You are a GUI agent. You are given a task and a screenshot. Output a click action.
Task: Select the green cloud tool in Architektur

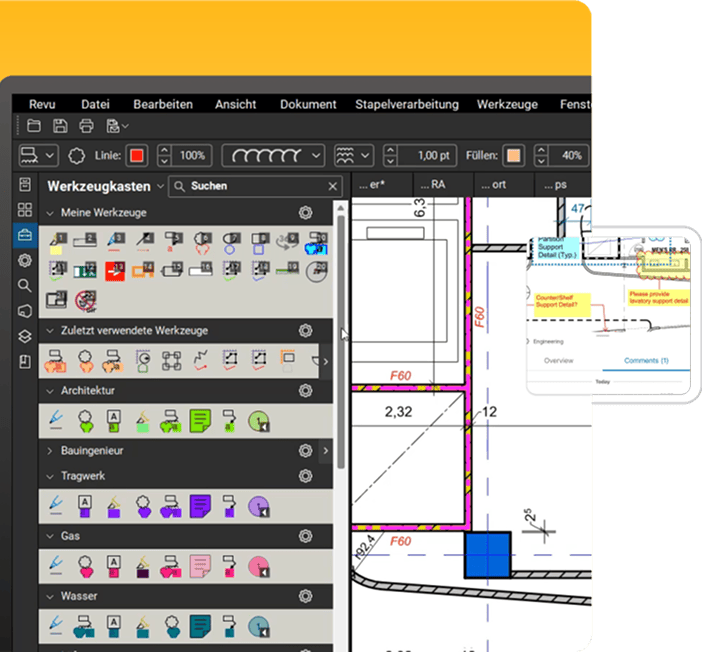pos(86,421)
